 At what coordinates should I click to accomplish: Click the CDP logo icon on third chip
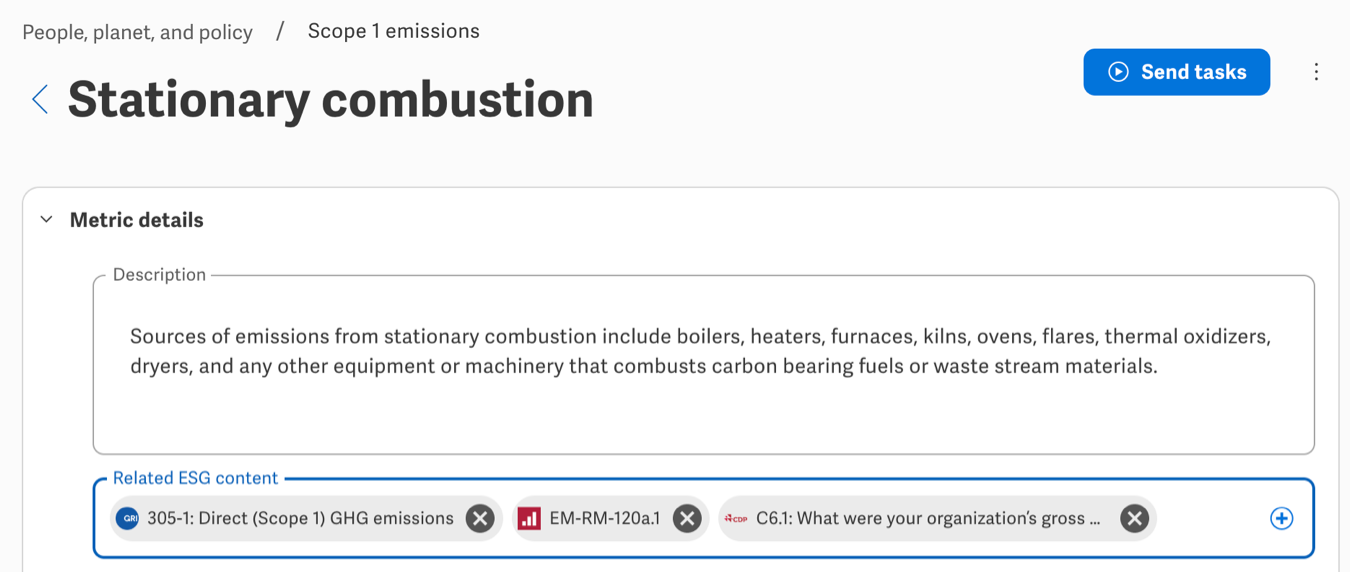coord(736,518)
